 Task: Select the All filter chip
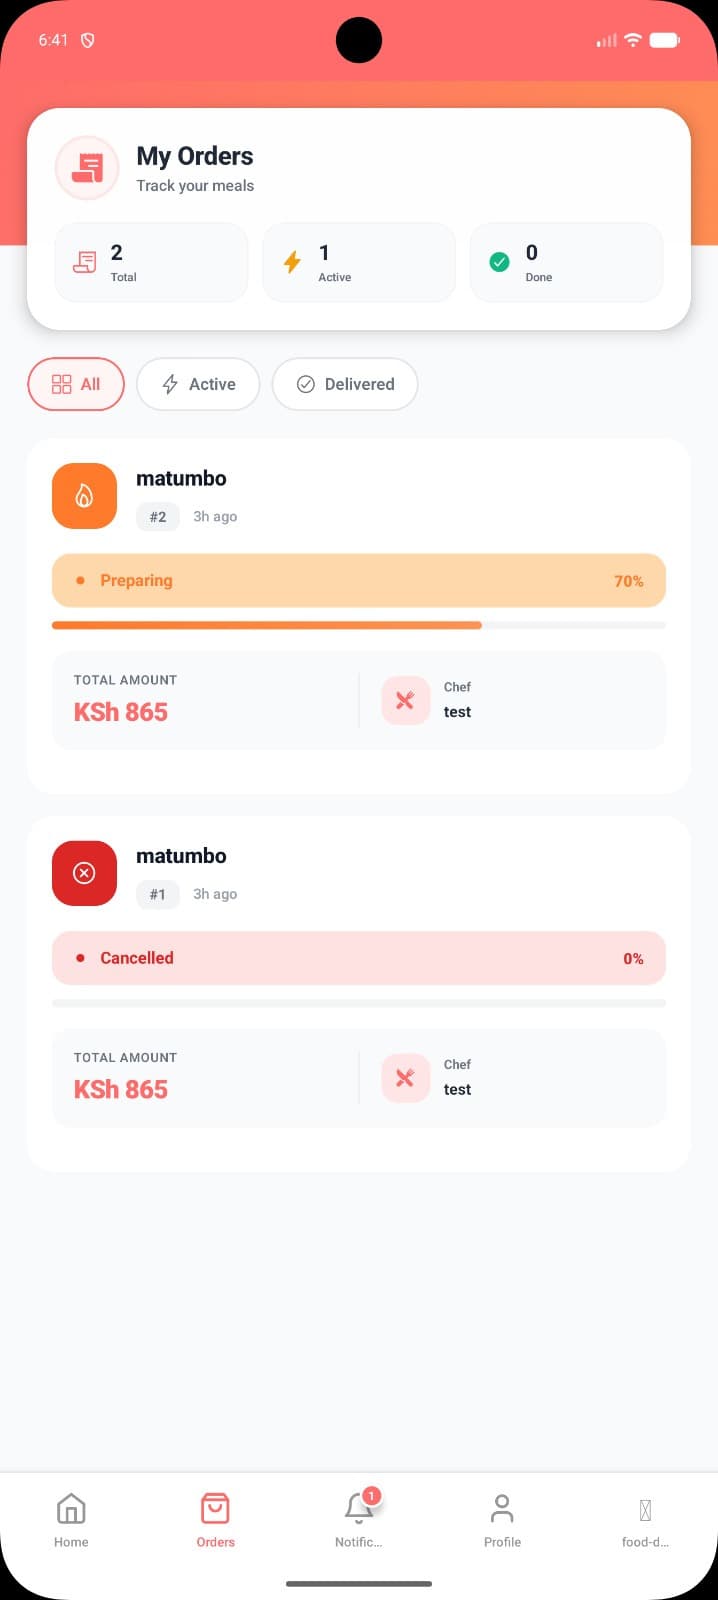[x=75, y=384]
